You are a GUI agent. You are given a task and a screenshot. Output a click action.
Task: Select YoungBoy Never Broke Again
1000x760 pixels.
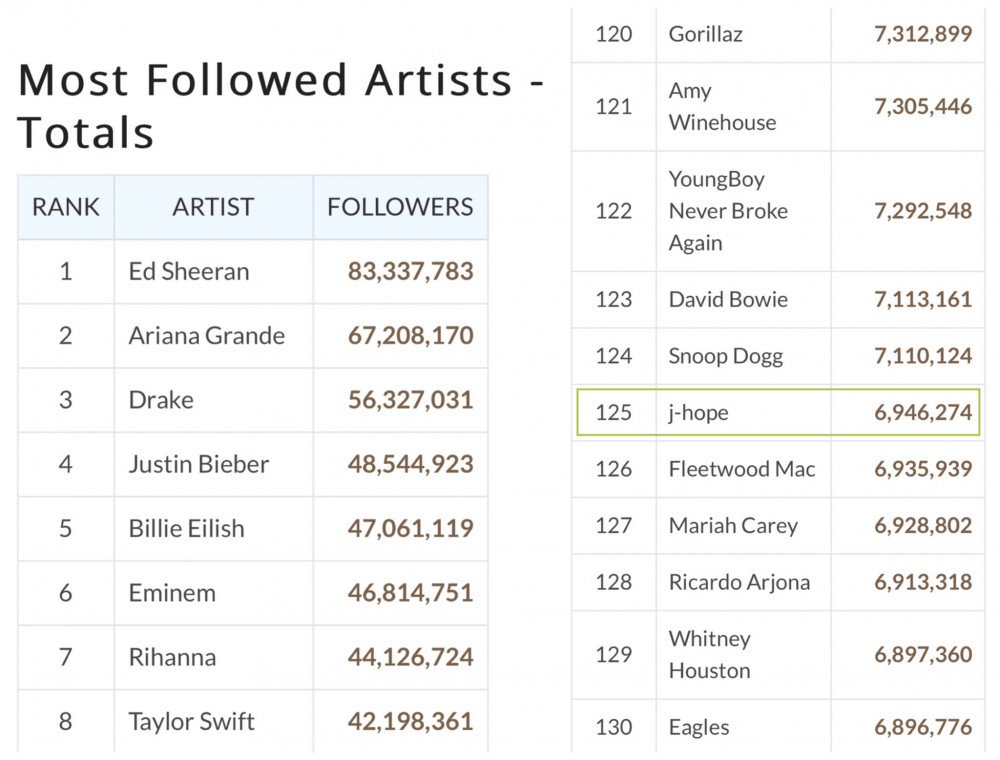(x=728, y=211)
